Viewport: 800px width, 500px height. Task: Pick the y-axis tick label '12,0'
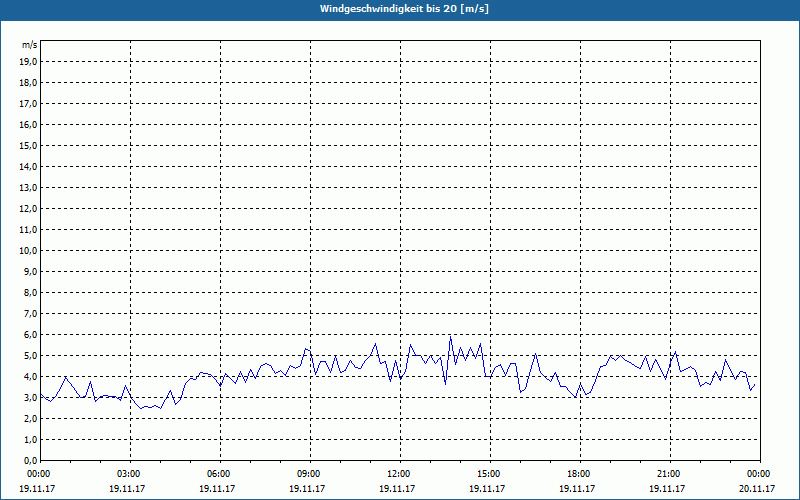coord(28,209)
